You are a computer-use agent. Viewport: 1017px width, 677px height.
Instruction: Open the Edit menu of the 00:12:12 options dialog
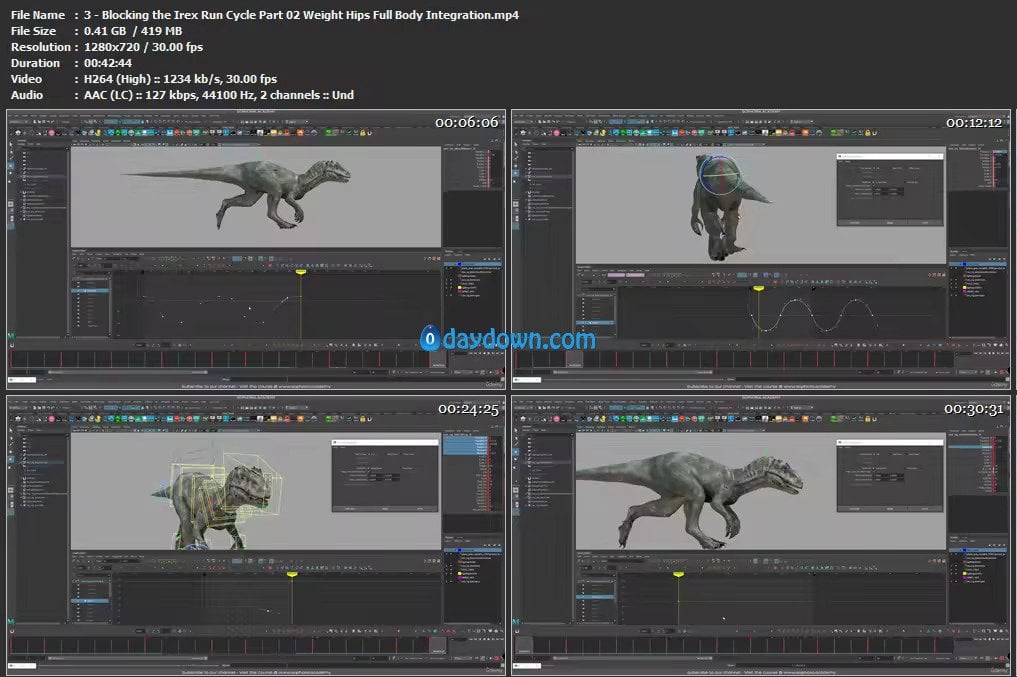(842, 164)
